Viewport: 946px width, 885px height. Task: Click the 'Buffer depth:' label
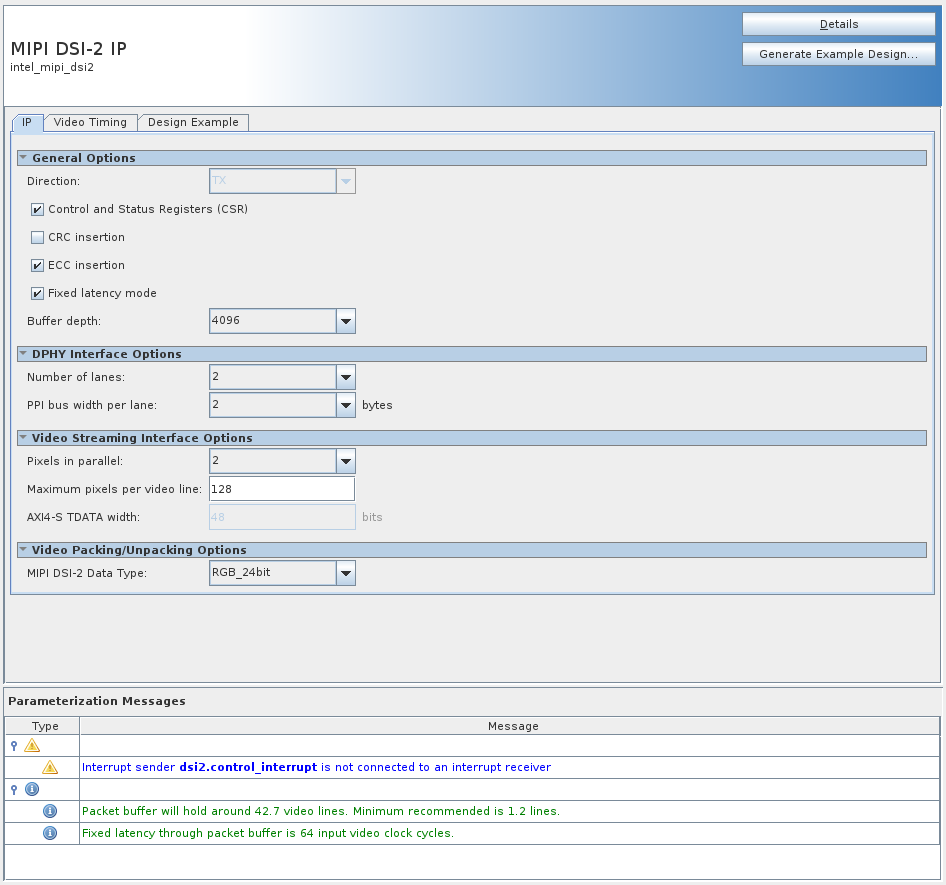(64, 321)
